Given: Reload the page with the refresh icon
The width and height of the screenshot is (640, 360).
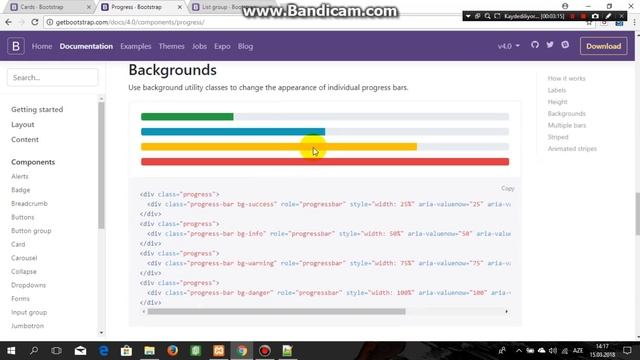Looking at the screenshot, I should click(x=35, y=22).
